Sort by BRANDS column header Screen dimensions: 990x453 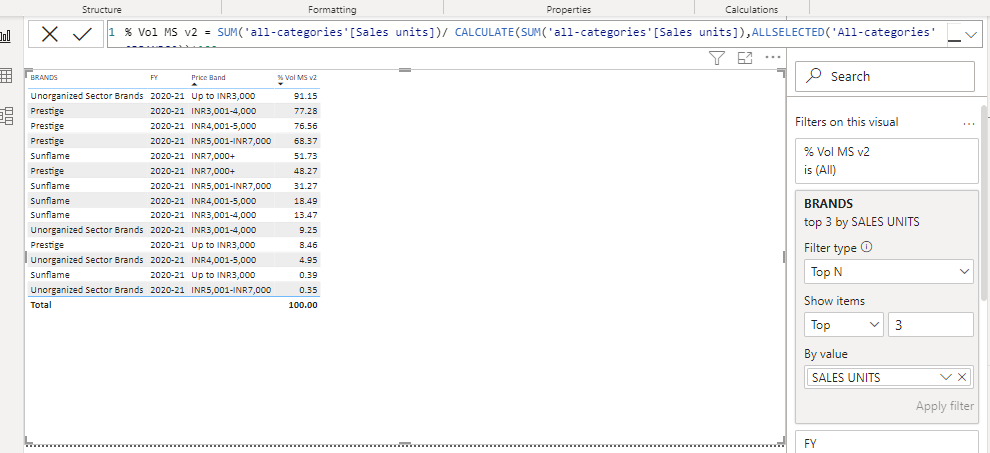[x=44, y=78]
